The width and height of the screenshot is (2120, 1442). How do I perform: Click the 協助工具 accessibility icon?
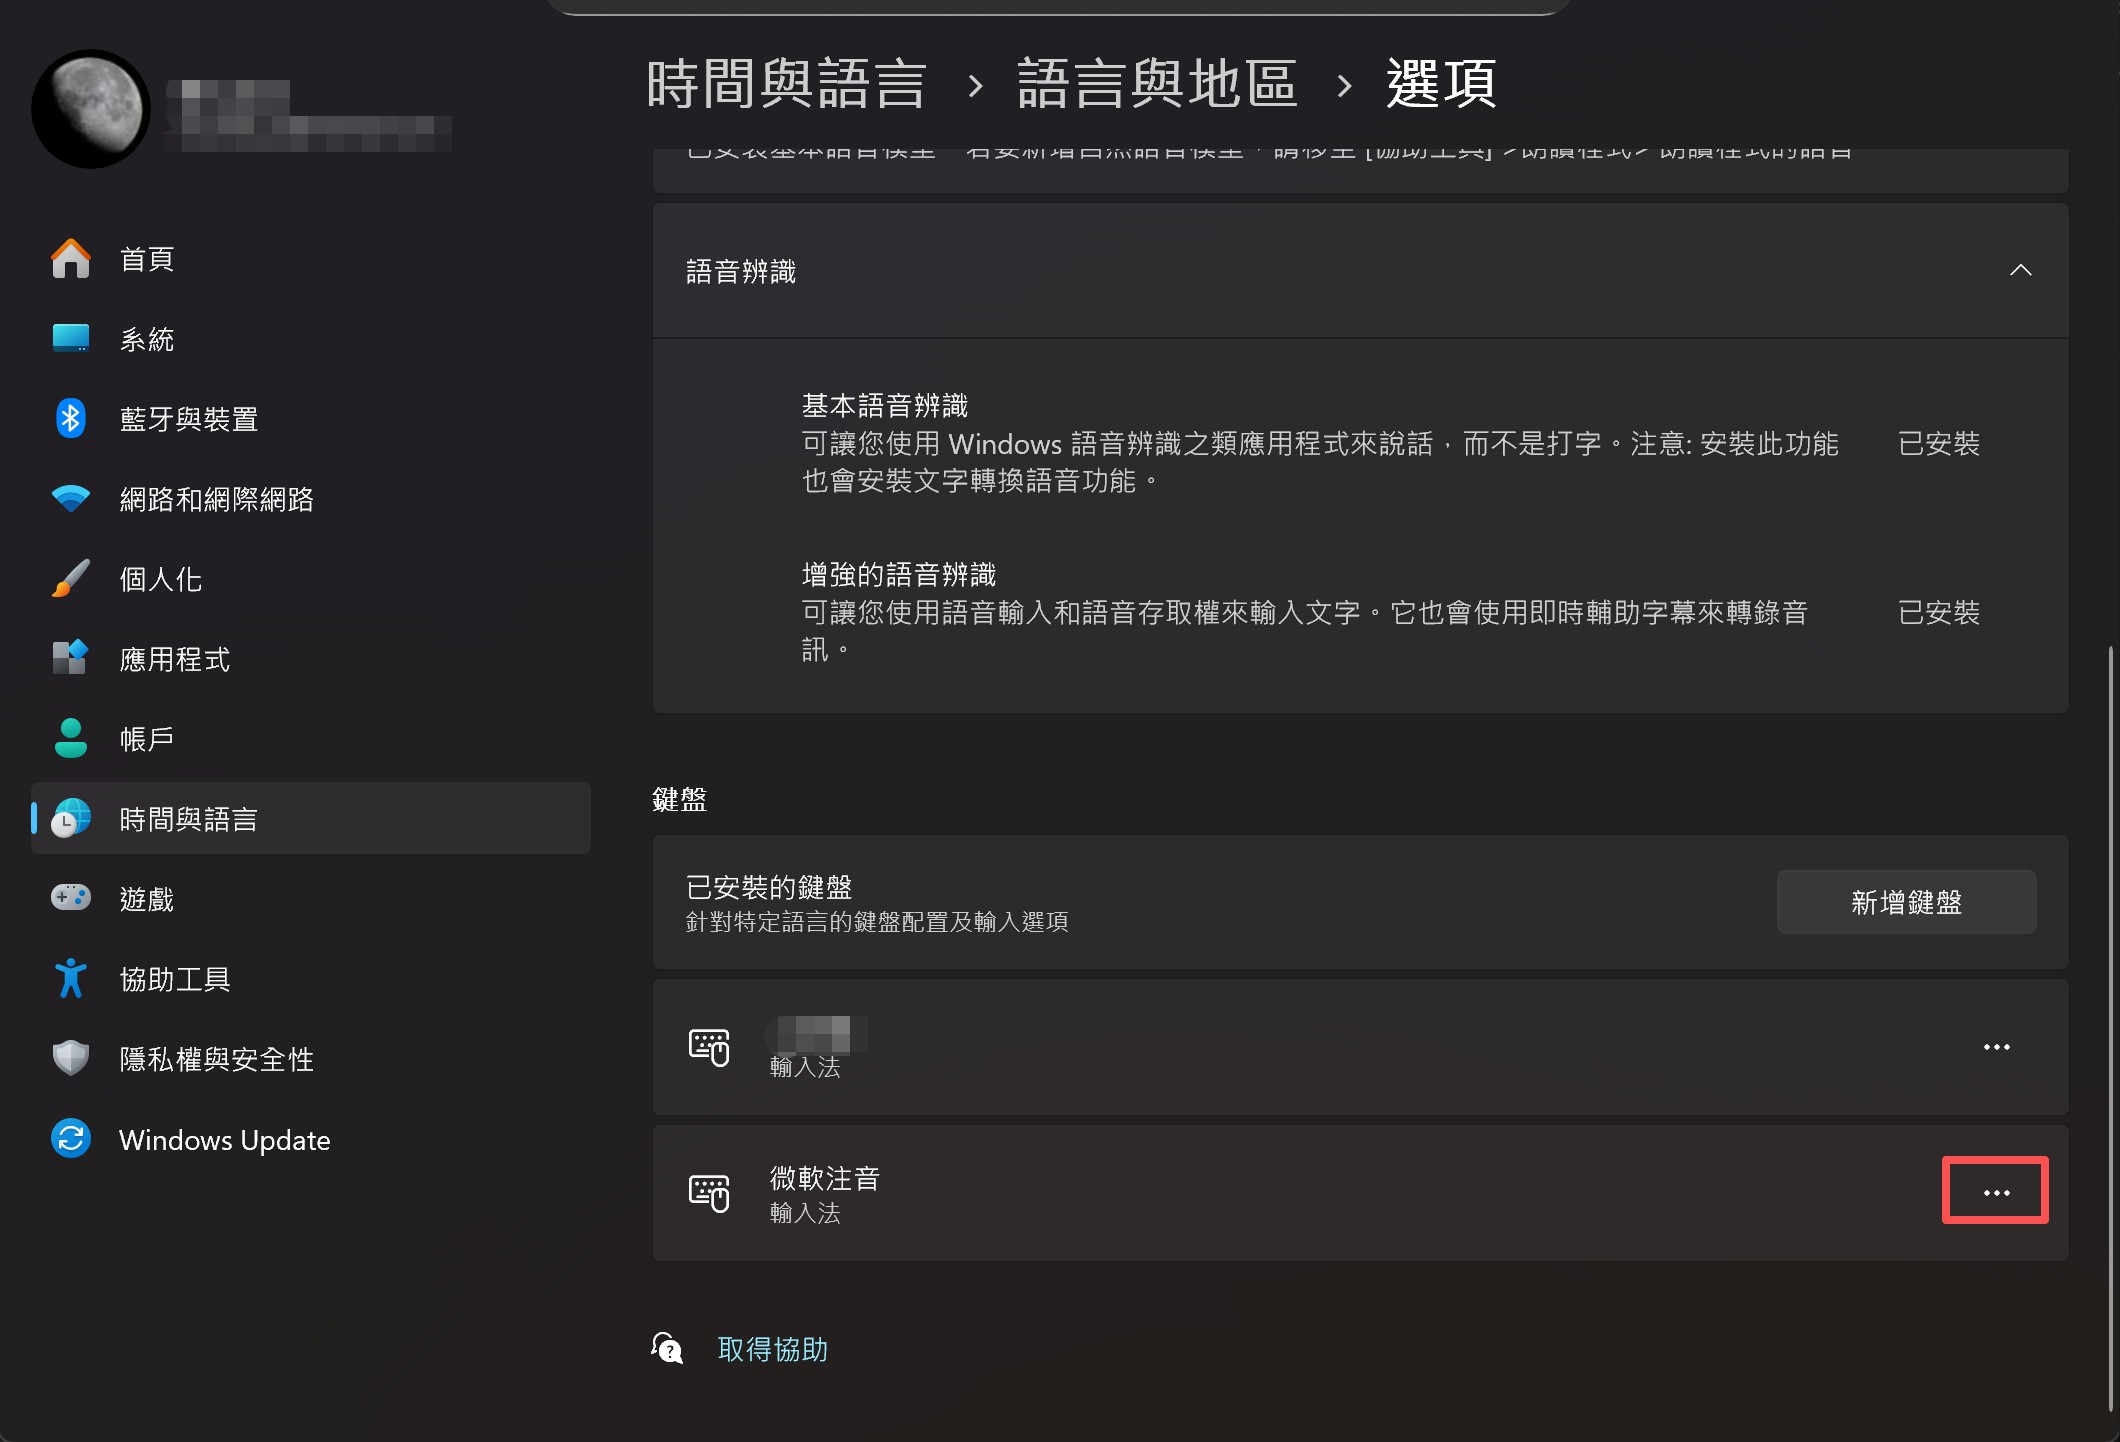(71, 978)
